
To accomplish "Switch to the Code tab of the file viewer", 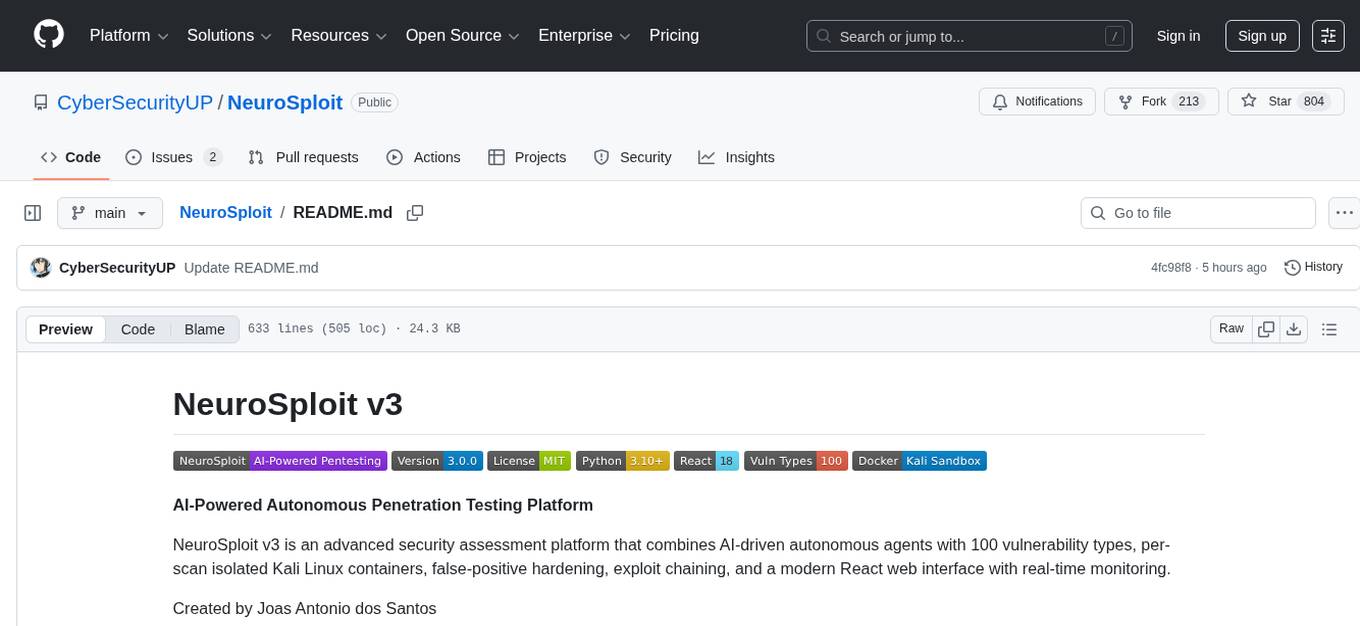I will pos(137,329).
